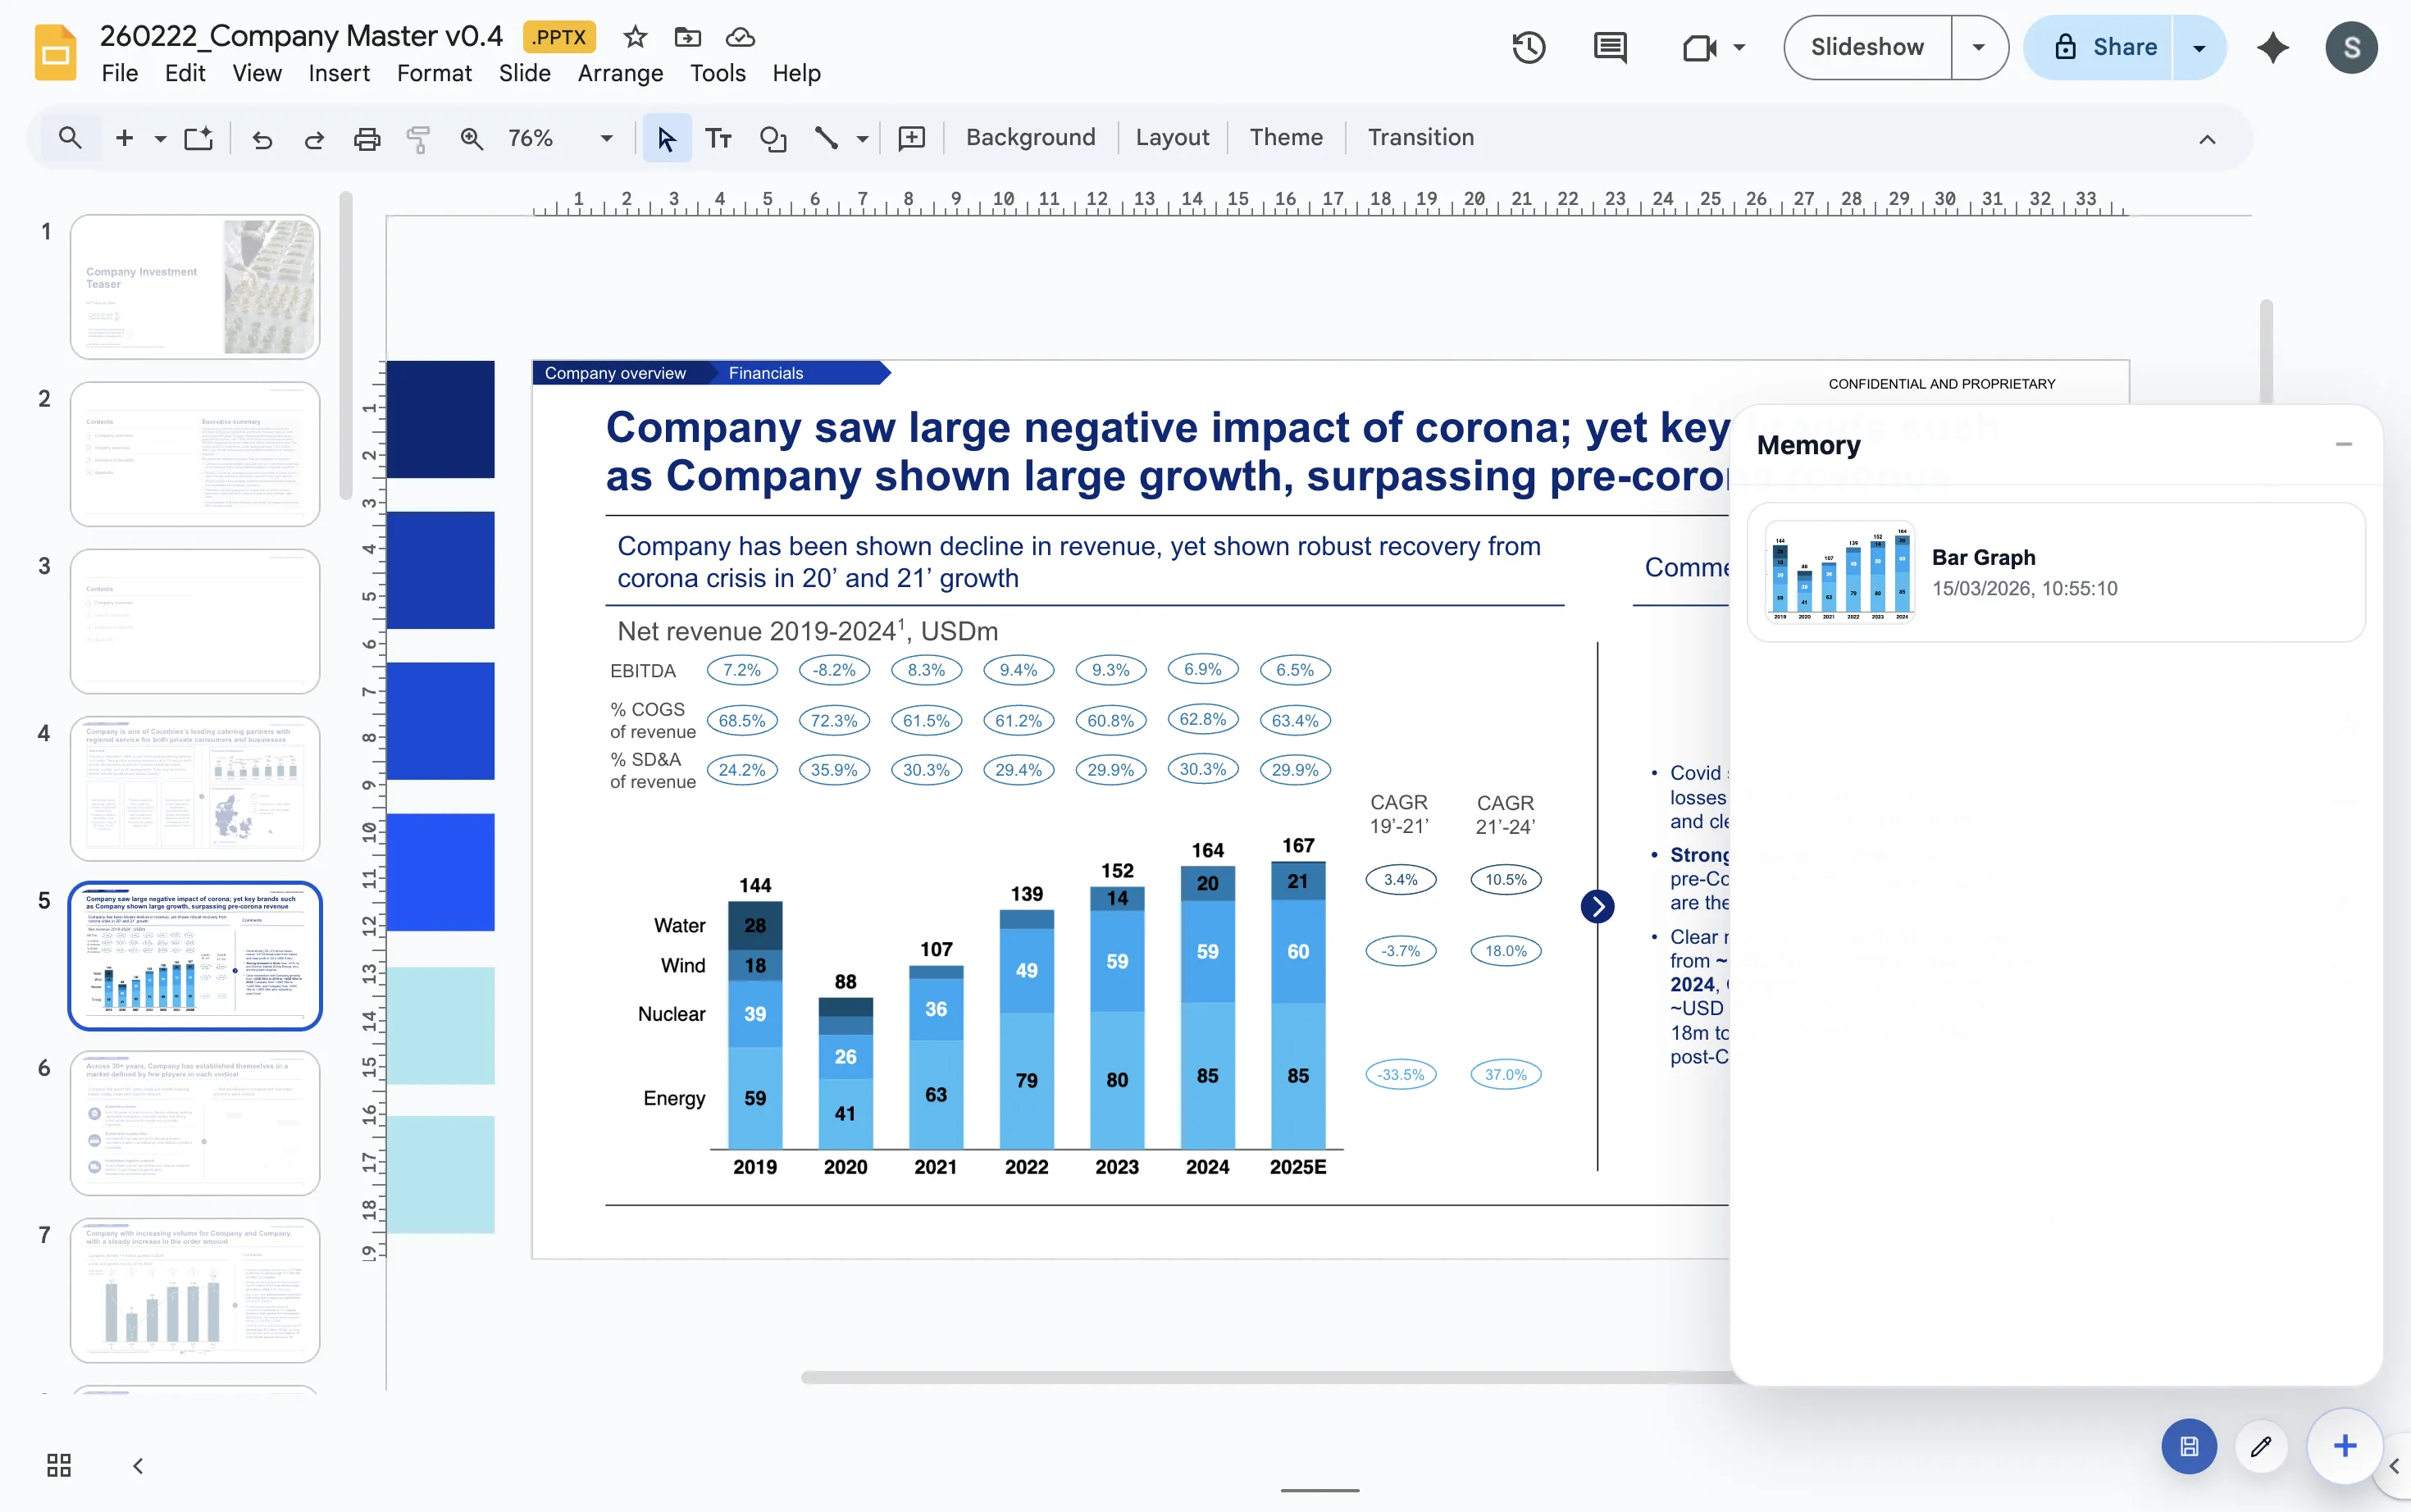Minimize the Memory panel
Image resolution: width=2411 pixels, height=1512 pixels.
coord(2344,444)
